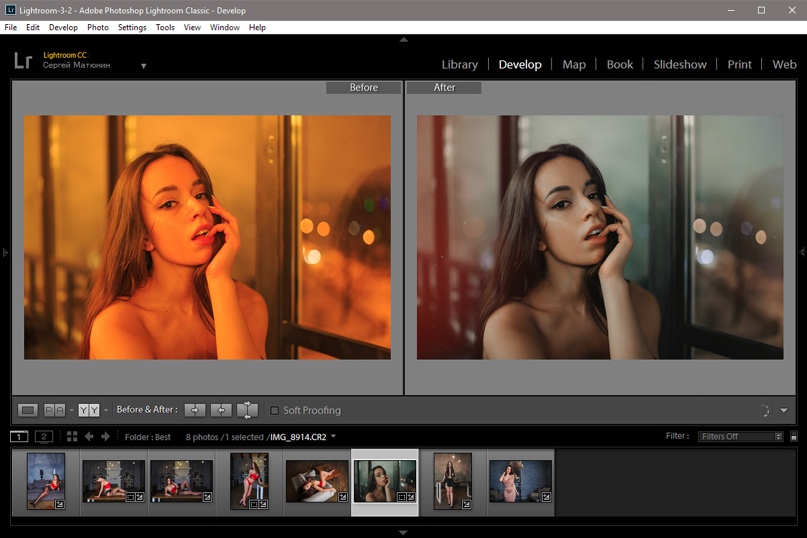Click the Loupe view icon in toolbar
The image size is (807, 538).
tap(28, 410)
